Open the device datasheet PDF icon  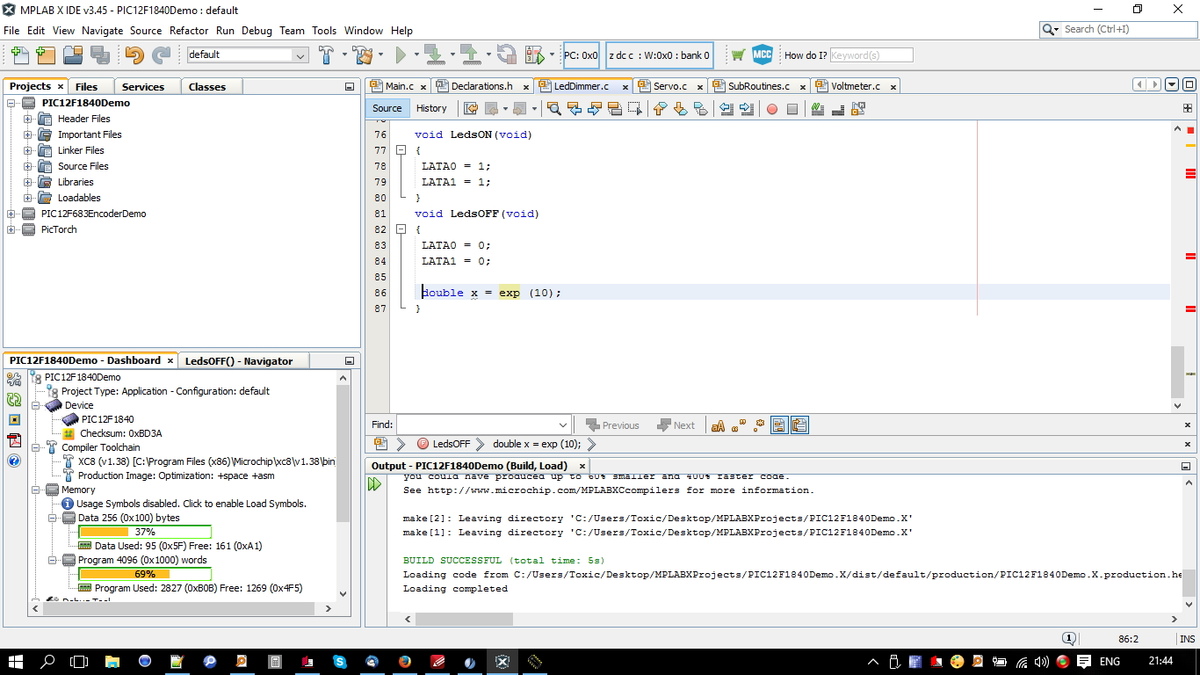(15, 439)
